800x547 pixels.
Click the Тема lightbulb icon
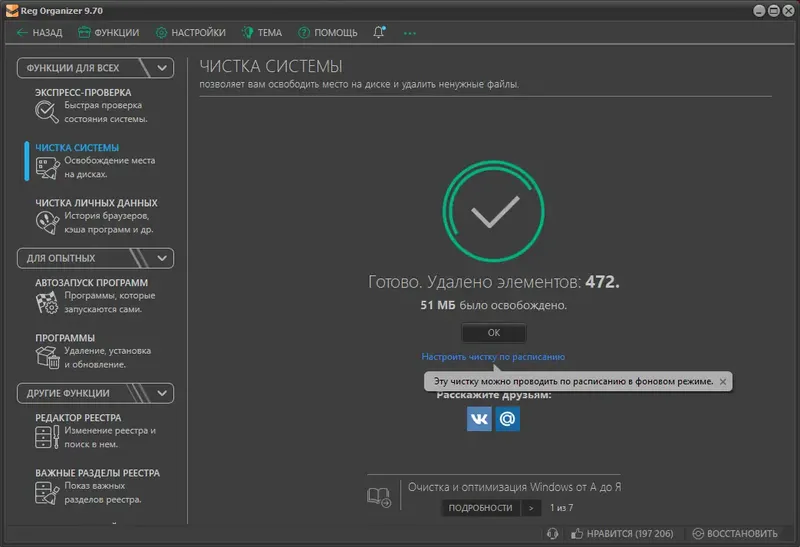coord(247,33)
